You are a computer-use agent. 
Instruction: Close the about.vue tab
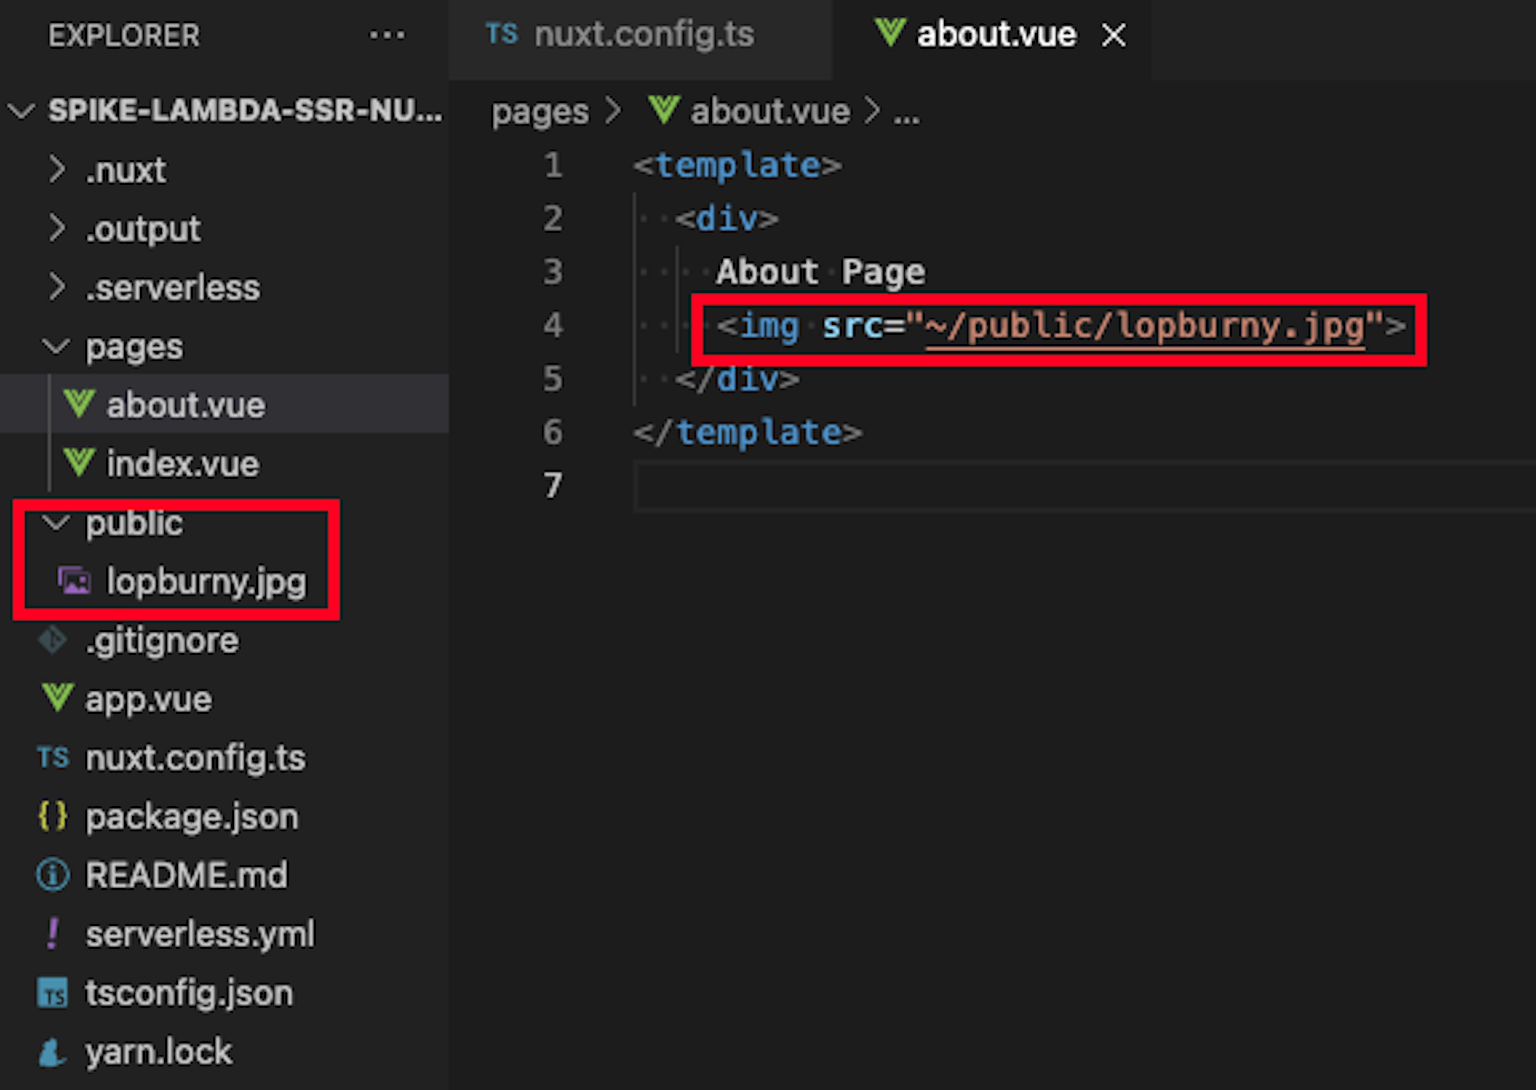tap(1113, 34)
